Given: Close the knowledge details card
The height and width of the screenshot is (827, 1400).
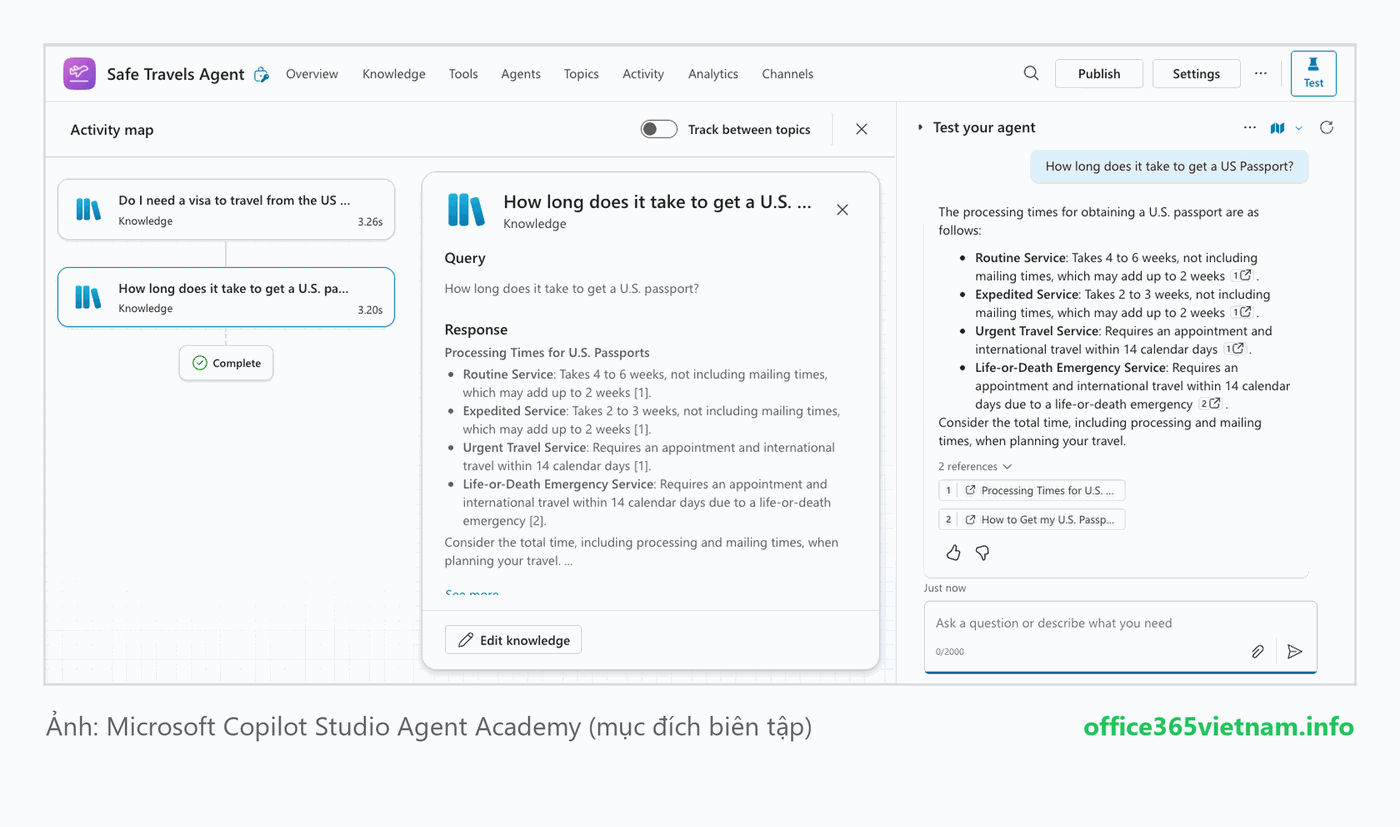Looking at the screenshot, I should click(x=842, y=210).
